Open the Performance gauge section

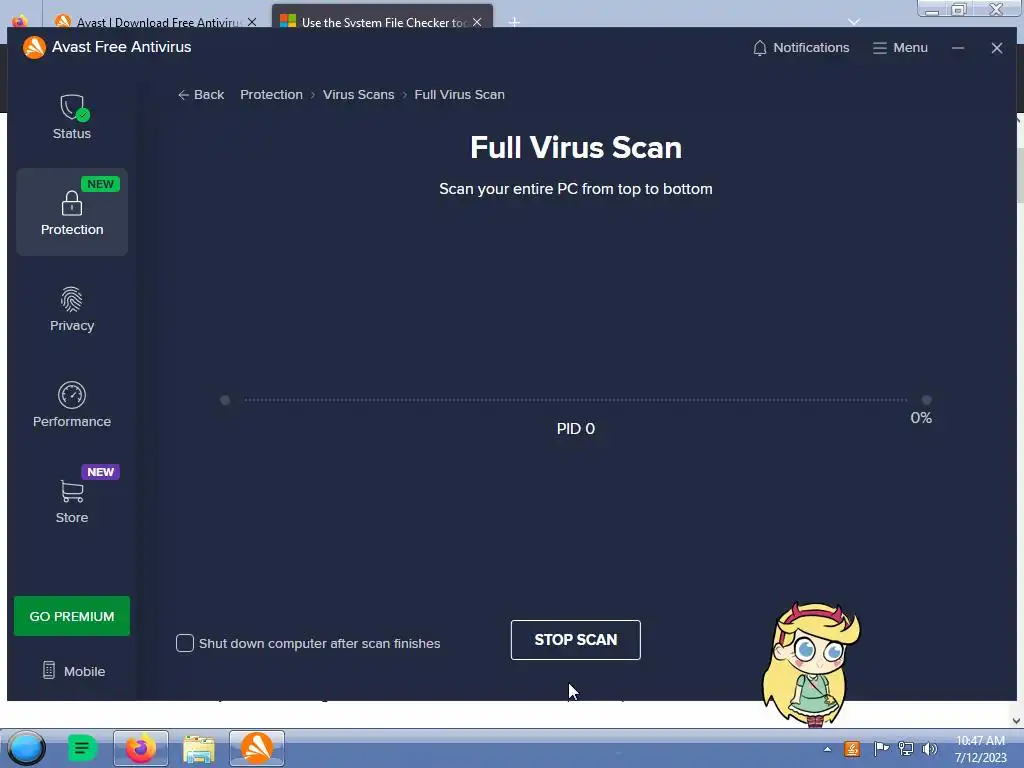click(x=72, y=405)
